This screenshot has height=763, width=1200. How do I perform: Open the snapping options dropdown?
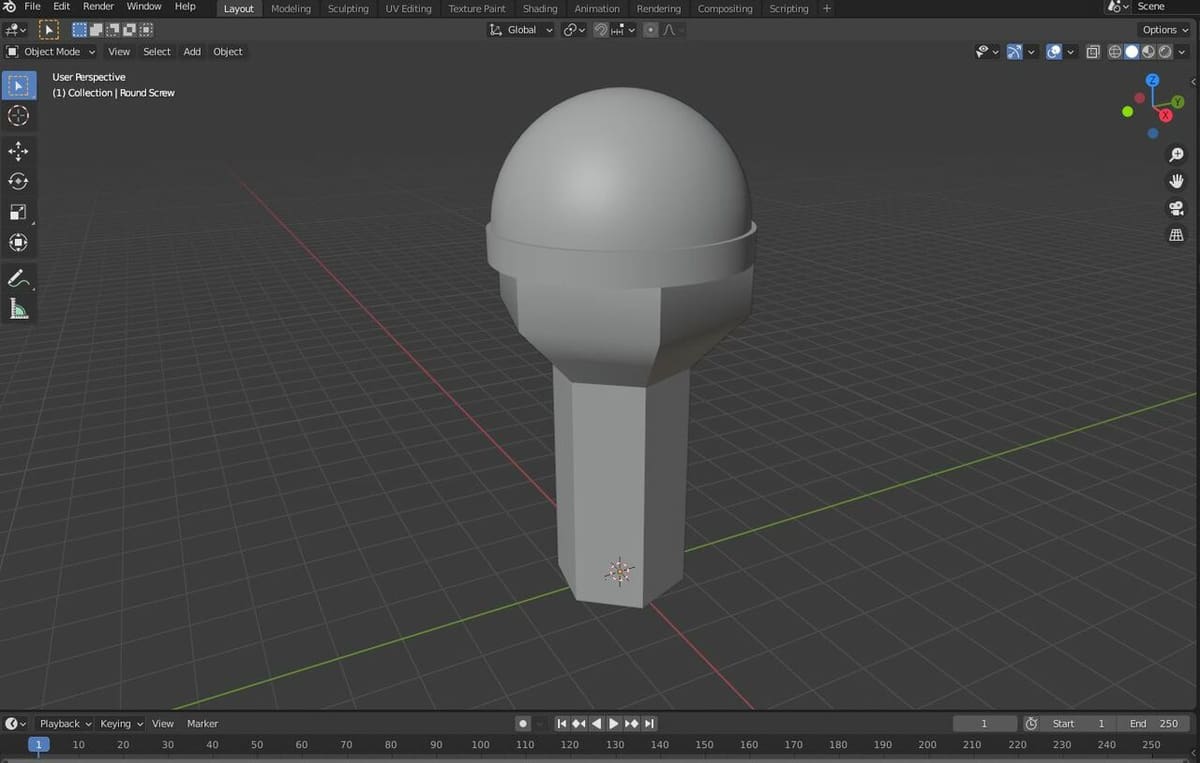click(x=631, y=30)
